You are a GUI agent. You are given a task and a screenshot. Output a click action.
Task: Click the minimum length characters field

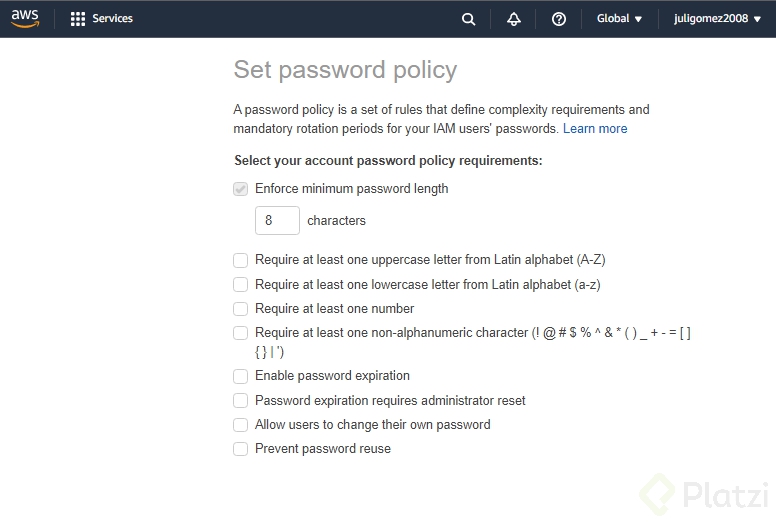point(277,221)
